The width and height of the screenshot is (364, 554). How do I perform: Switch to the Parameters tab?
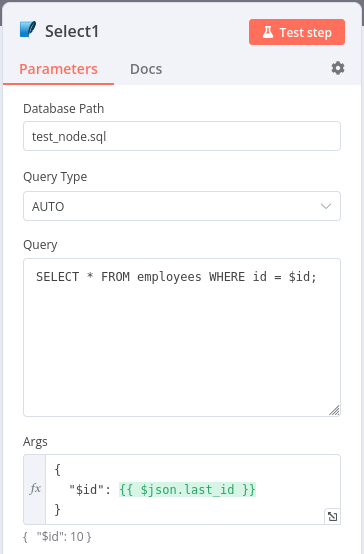point(58,69)
